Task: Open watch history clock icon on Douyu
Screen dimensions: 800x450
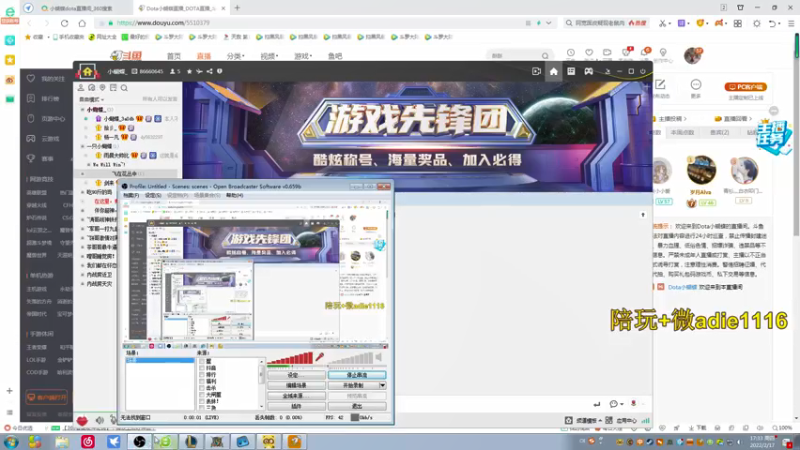Action: (570, 53)
